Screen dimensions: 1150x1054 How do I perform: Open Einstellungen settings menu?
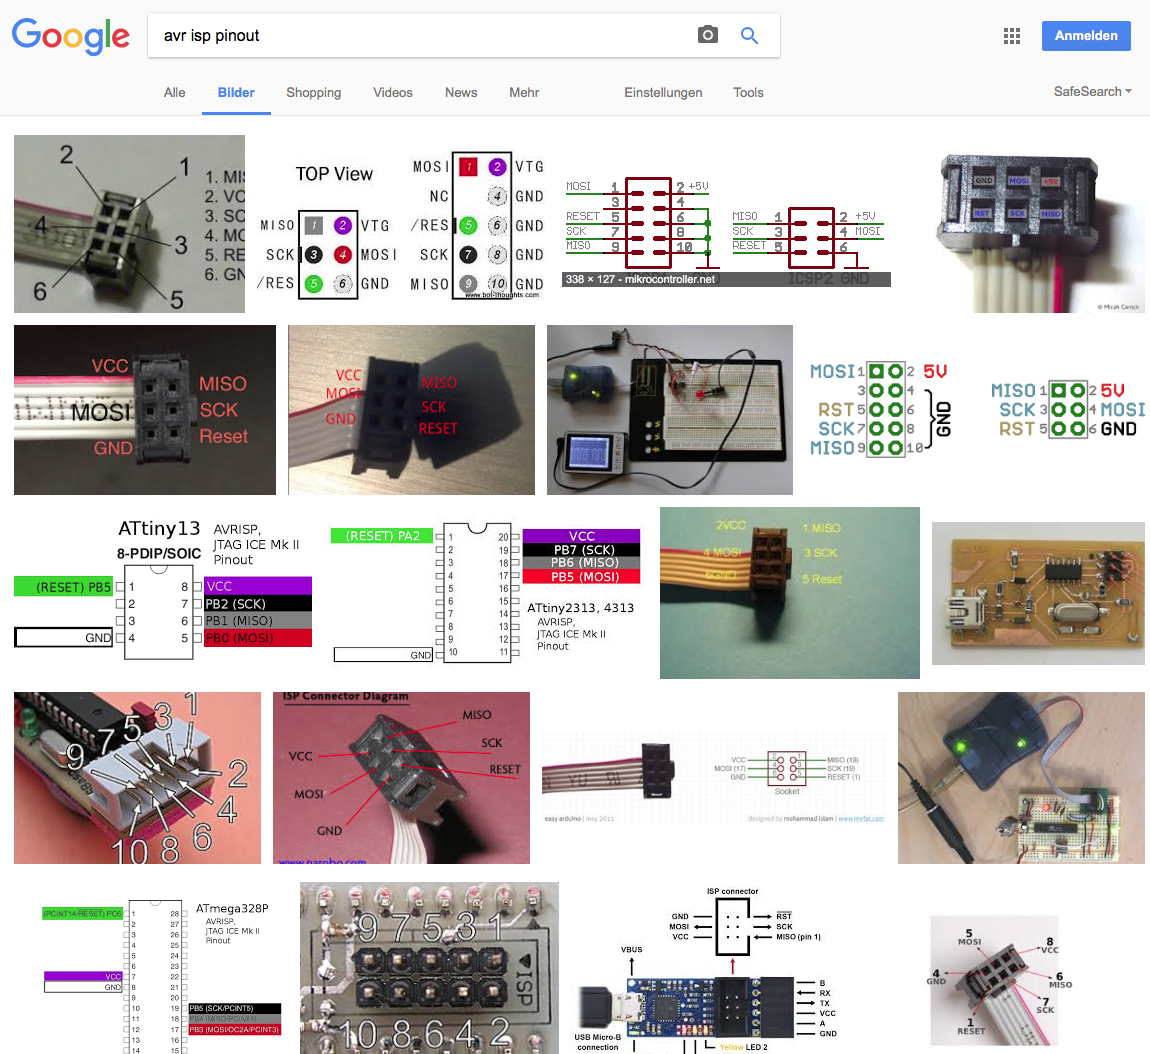[663, 92]
